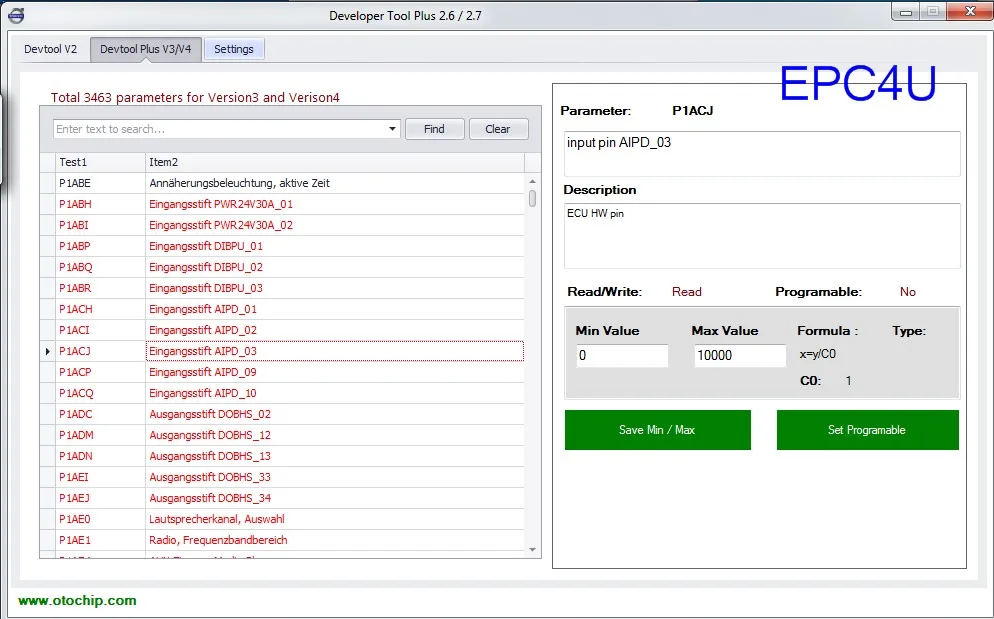The height and width of the screenshot is (619, 994).
Task: Select 'Eingangsstift AIPD_09' cell
Action: pos(335,372)
